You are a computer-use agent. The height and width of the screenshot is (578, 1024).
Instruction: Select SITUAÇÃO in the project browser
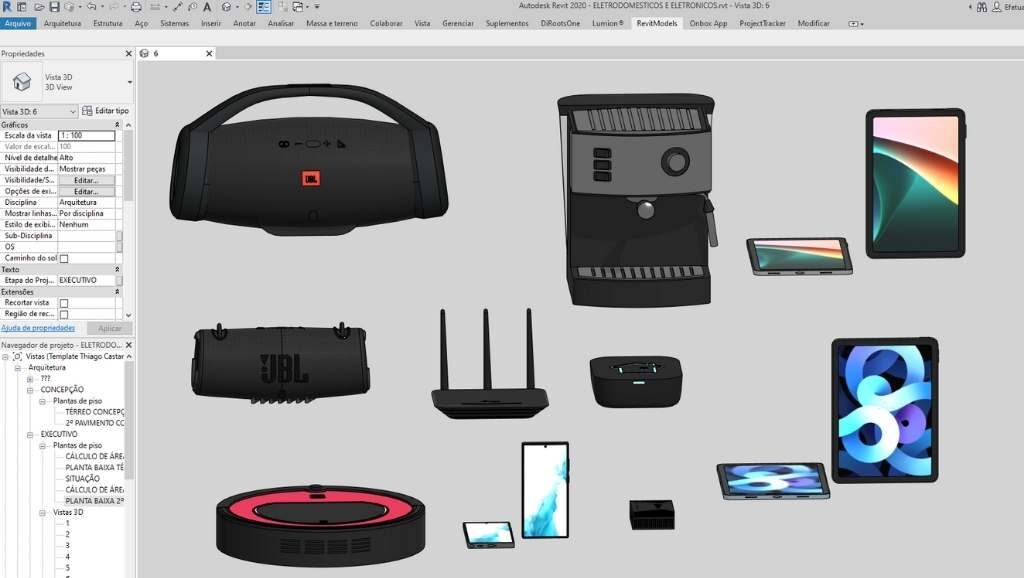click(83, 479)
